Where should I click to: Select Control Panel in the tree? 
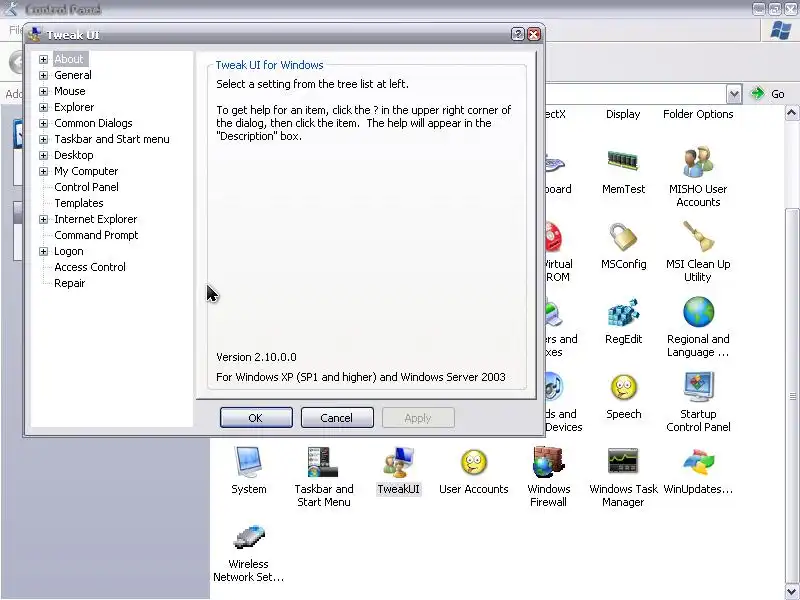point(86,187)
